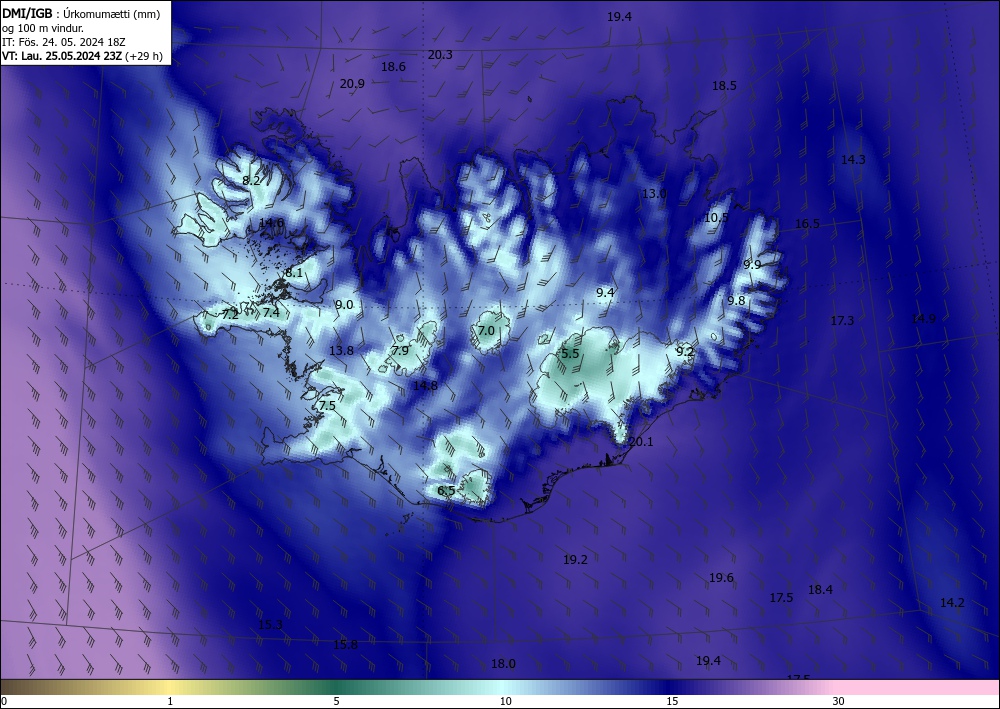Viewport: 1000px width, 709px height.
Task: Click the 'og 100 m vindur.' legend line
Action: [x=43, y=28]
